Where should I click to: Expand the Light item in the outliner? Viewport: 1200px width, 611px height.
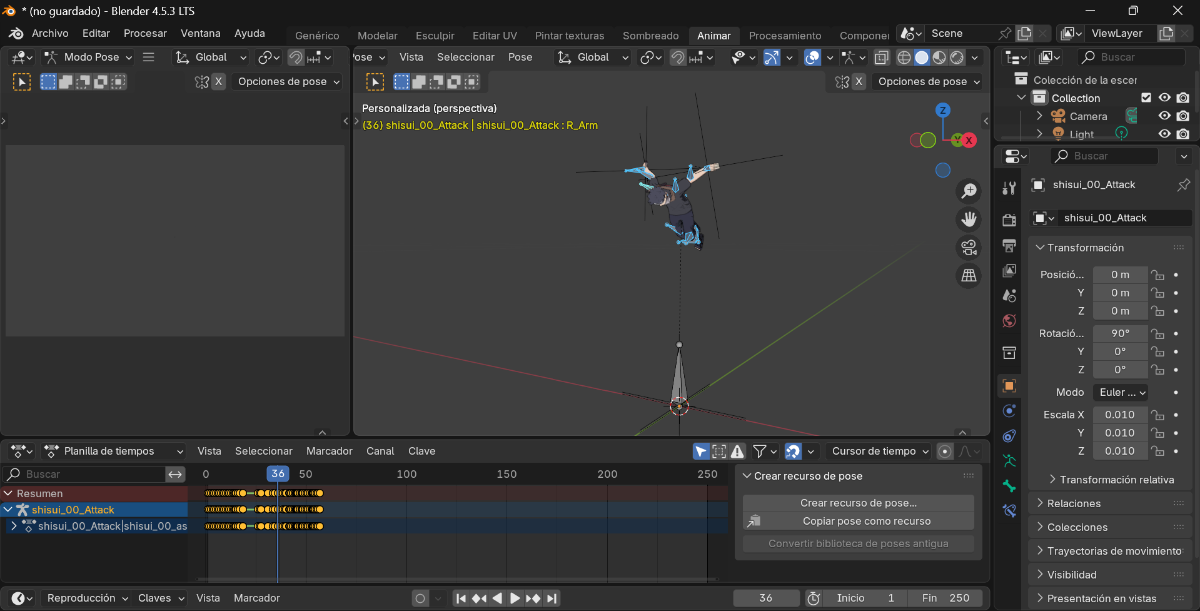[x=1040, y=134]
